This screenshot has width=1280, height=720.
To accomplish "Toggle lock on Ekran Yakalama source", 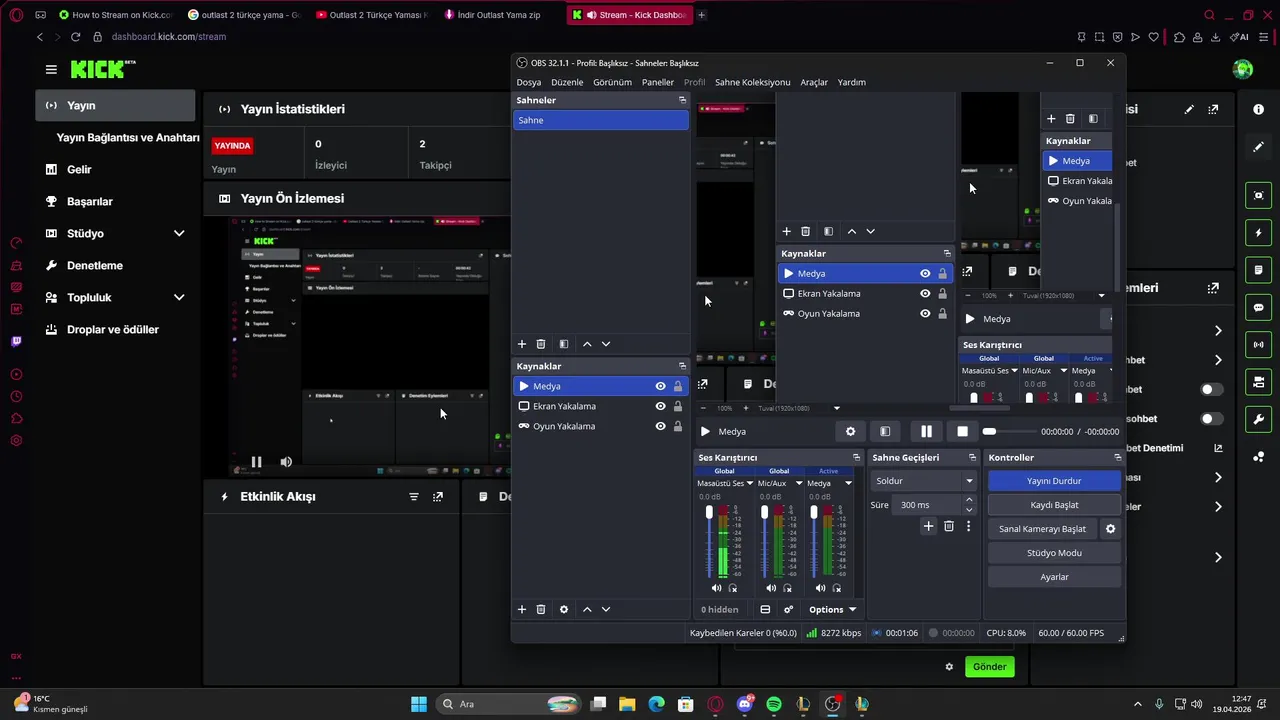I will 678,406.
